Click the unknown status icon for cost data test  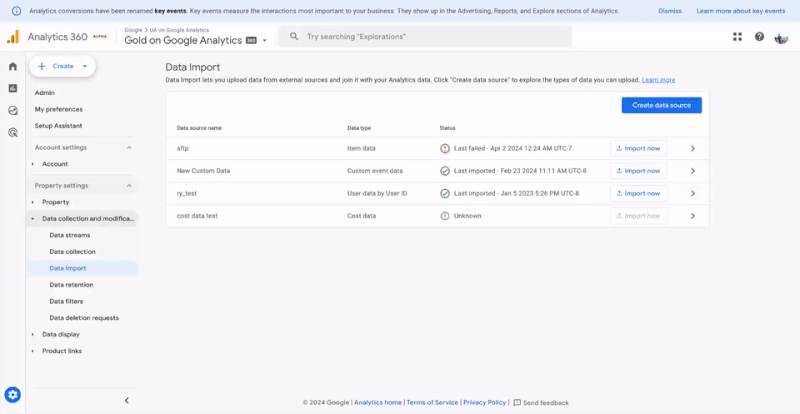click(445, 216)
